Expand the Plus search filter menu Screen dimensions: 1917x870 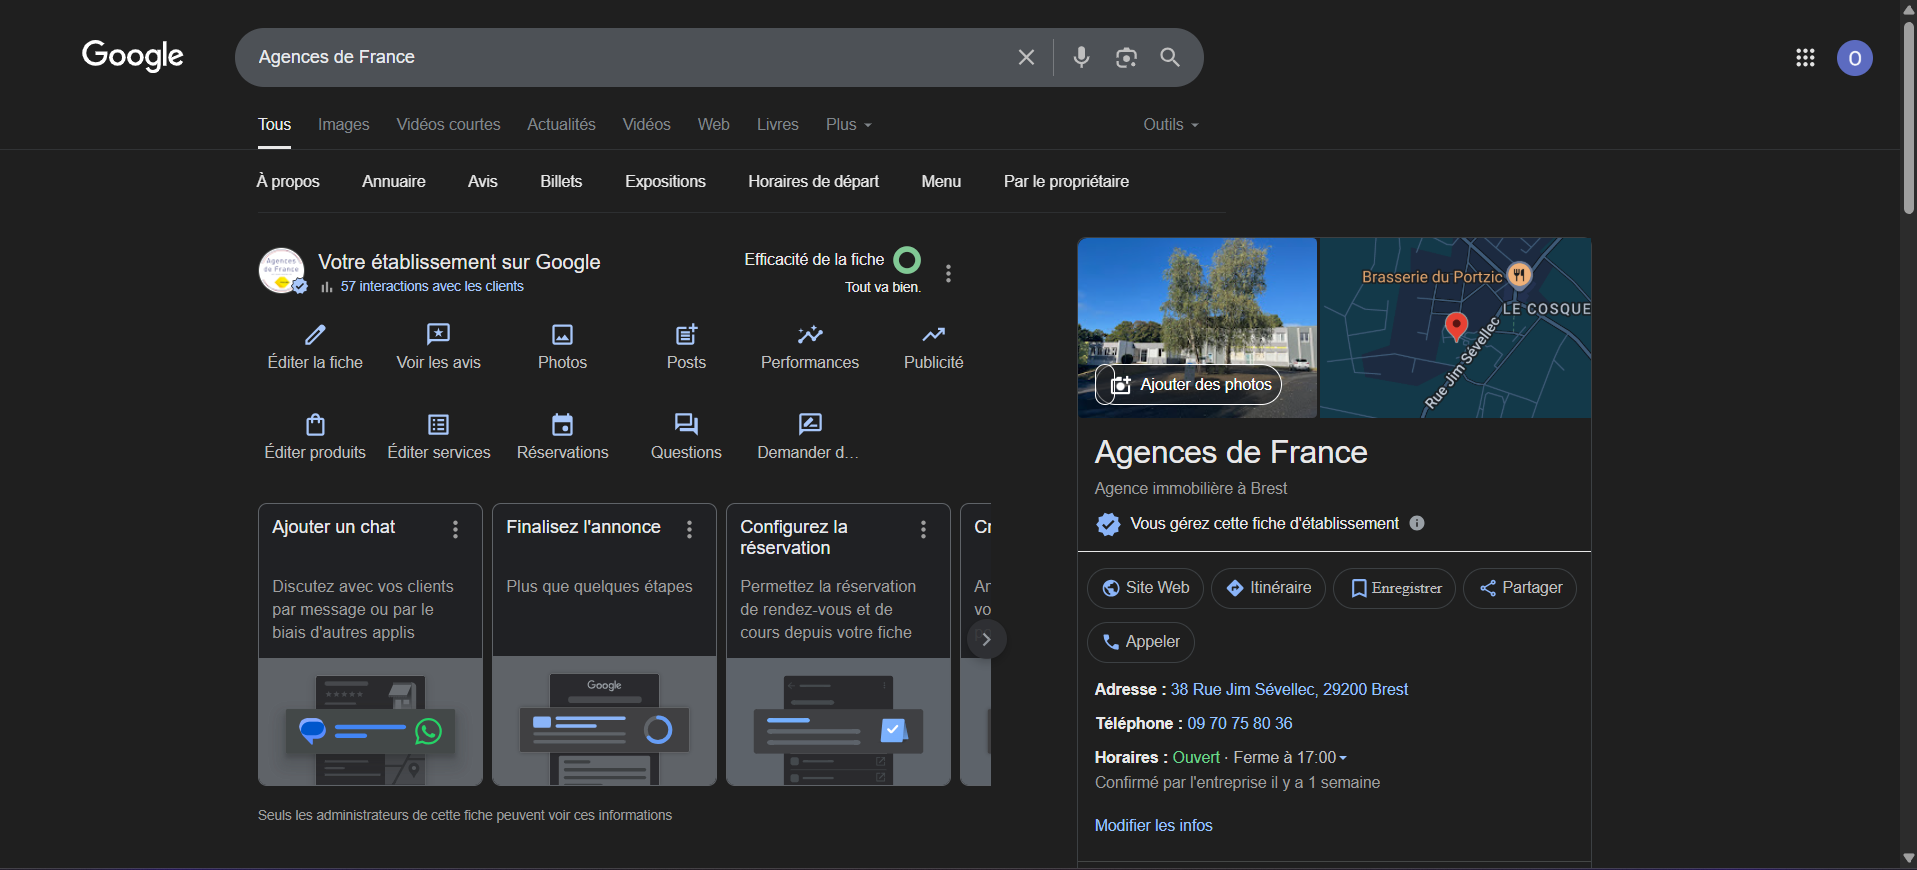coord(848,125)
